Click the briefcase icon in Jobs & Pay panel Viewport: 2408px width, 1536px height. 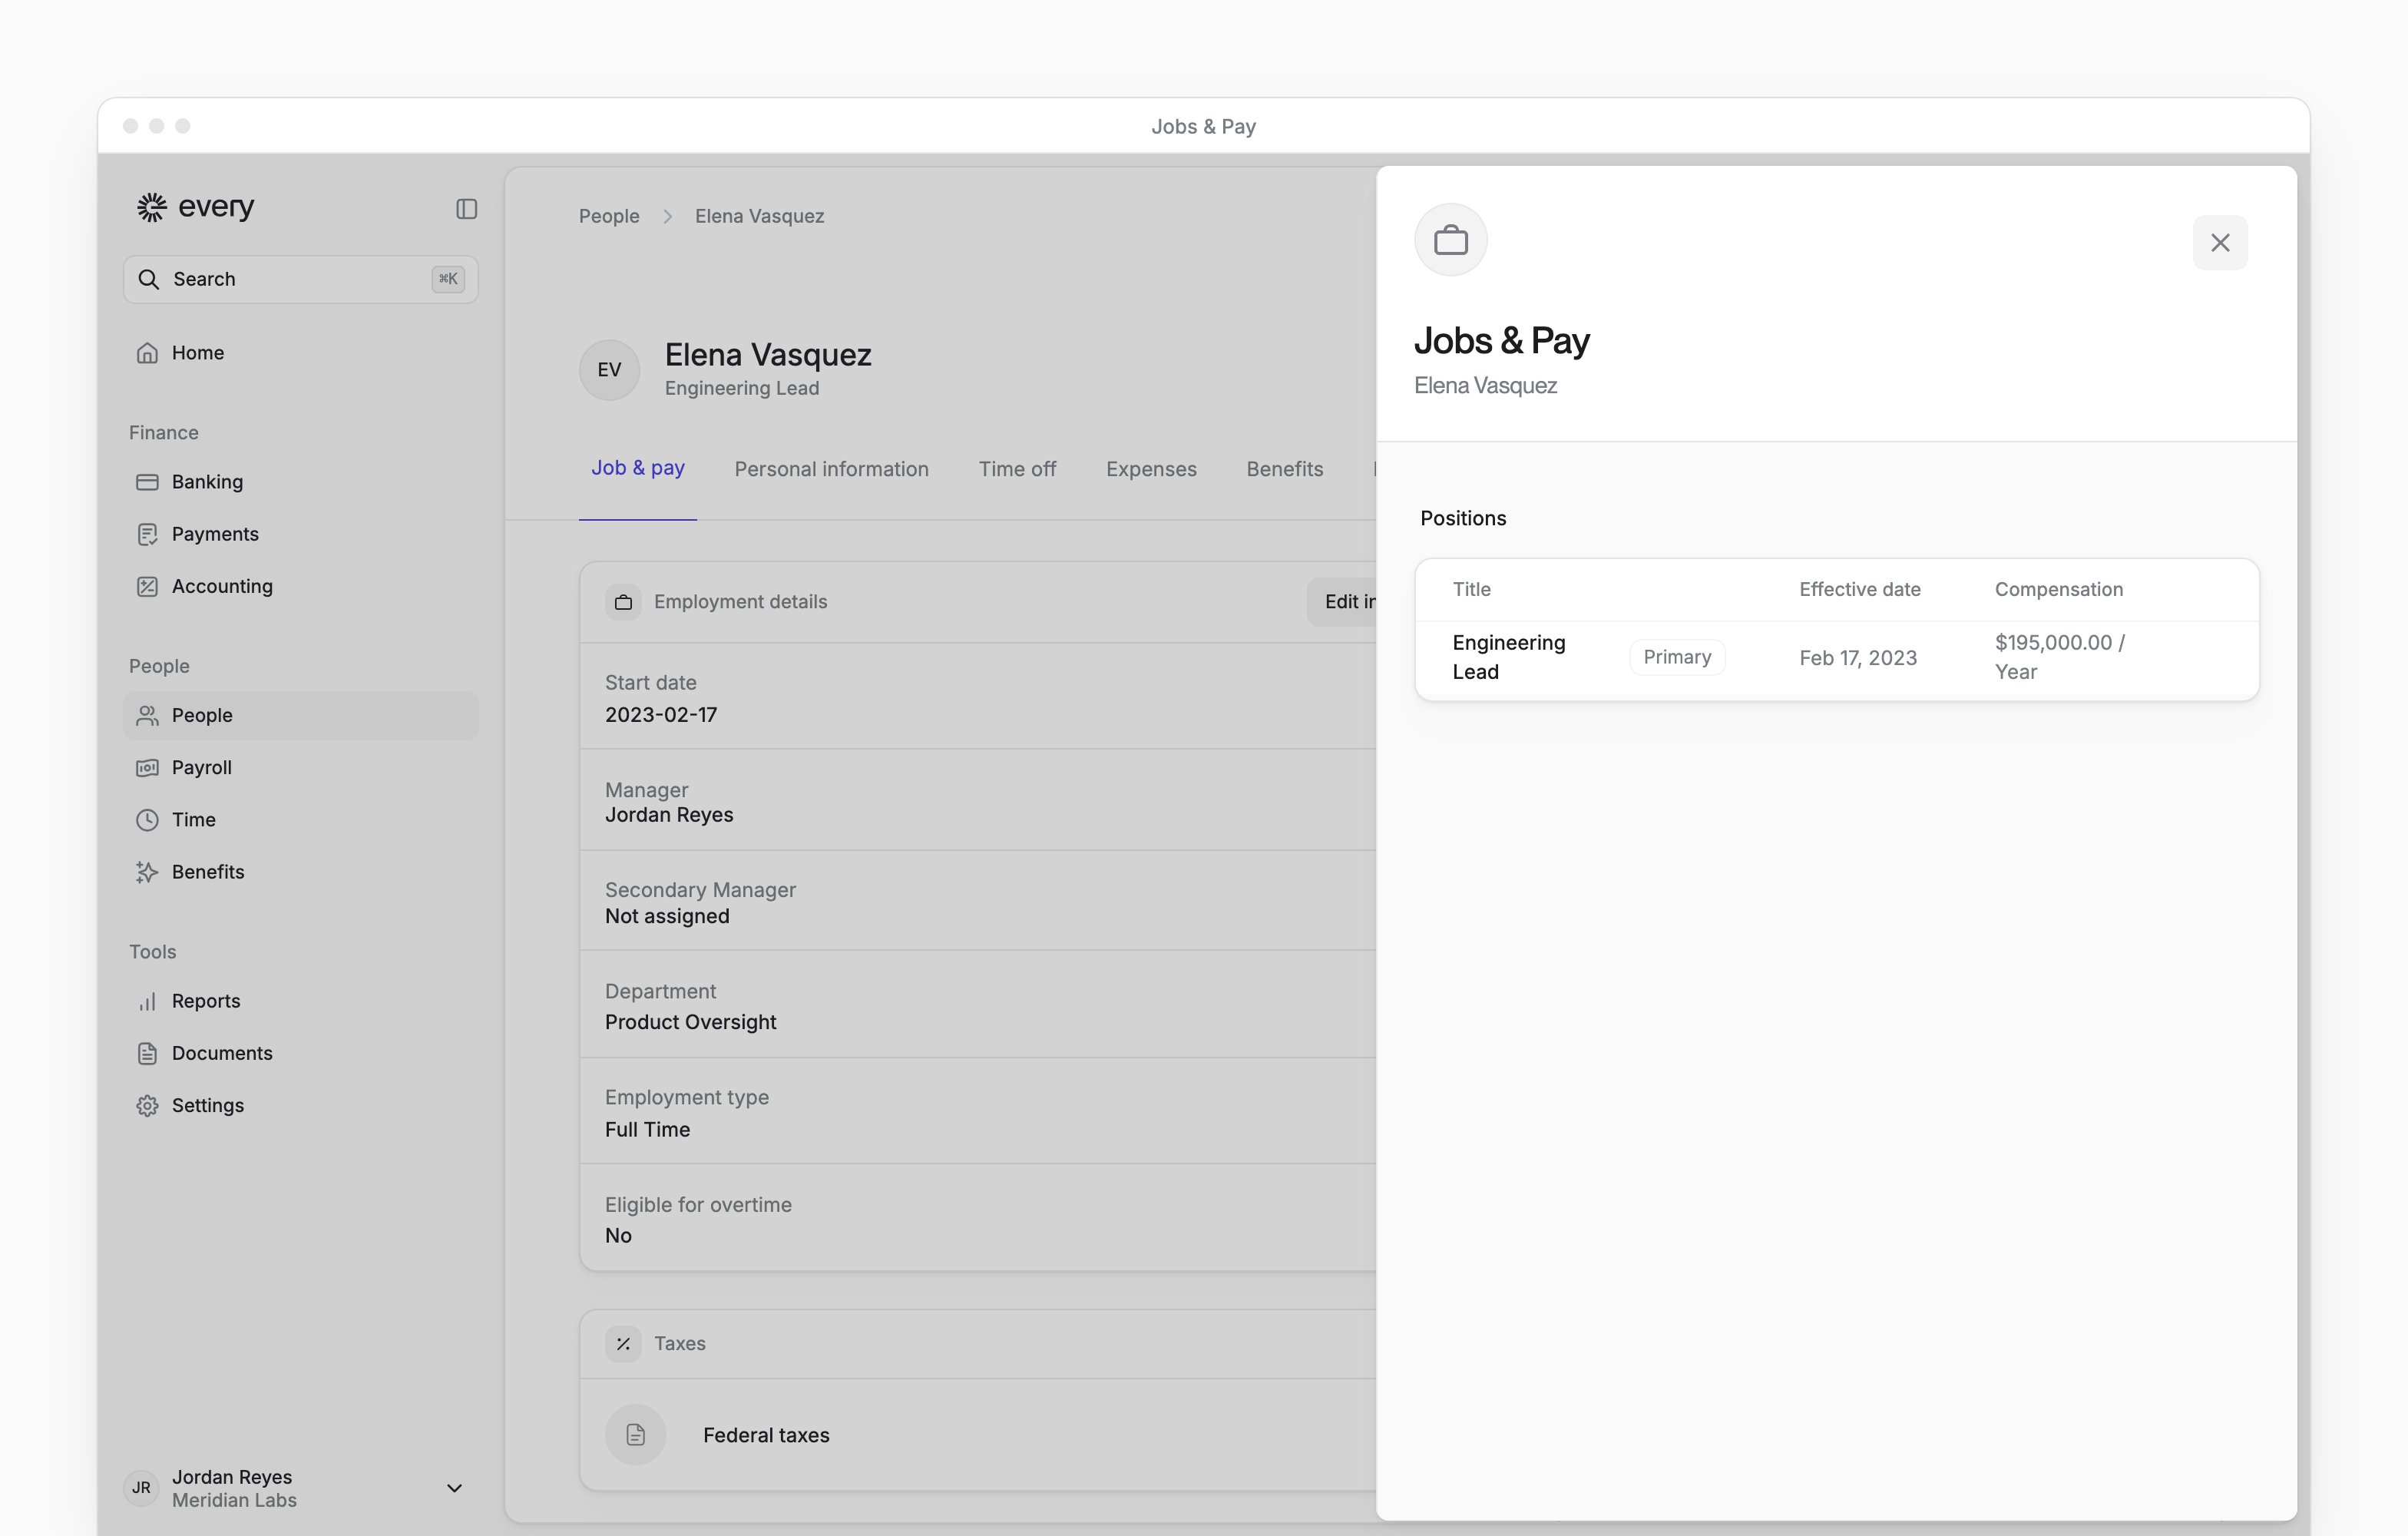pos(1450,240)
